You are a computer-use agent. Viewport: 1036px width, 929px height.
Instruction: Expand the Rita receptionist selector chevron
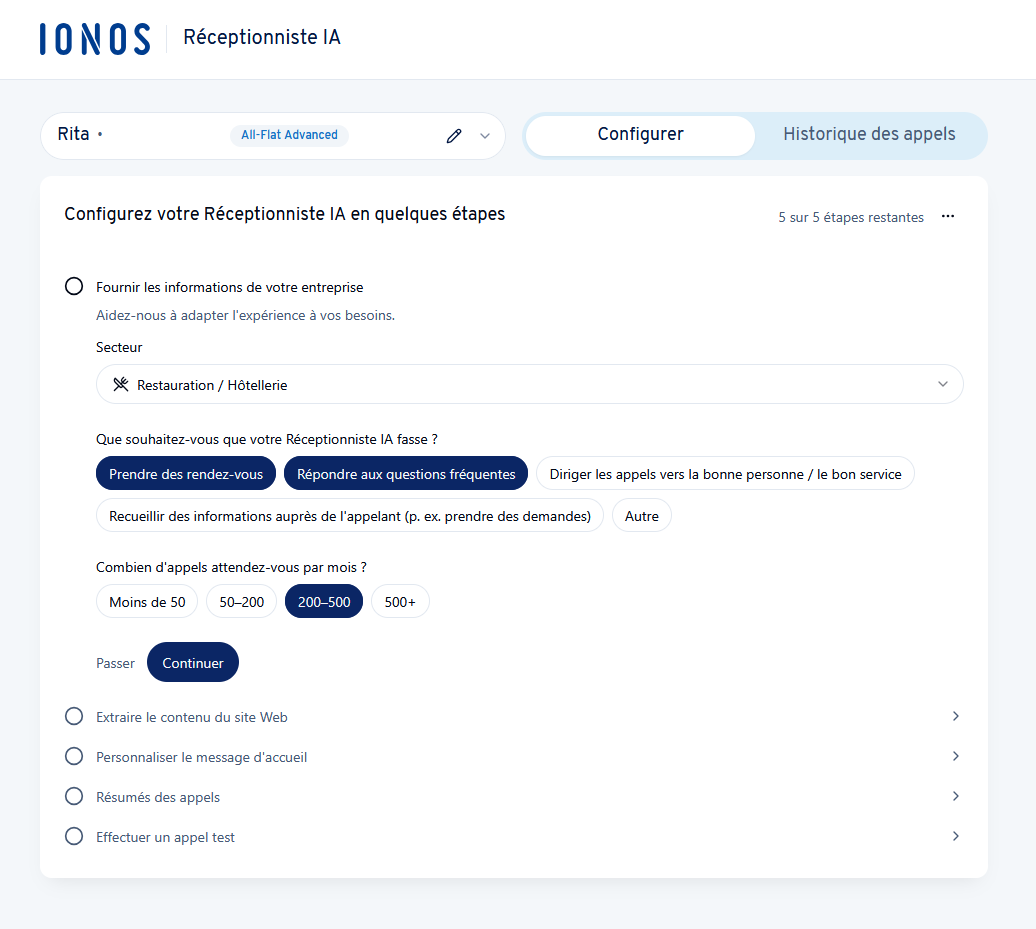pyautogui.click(x=485, y=136)
